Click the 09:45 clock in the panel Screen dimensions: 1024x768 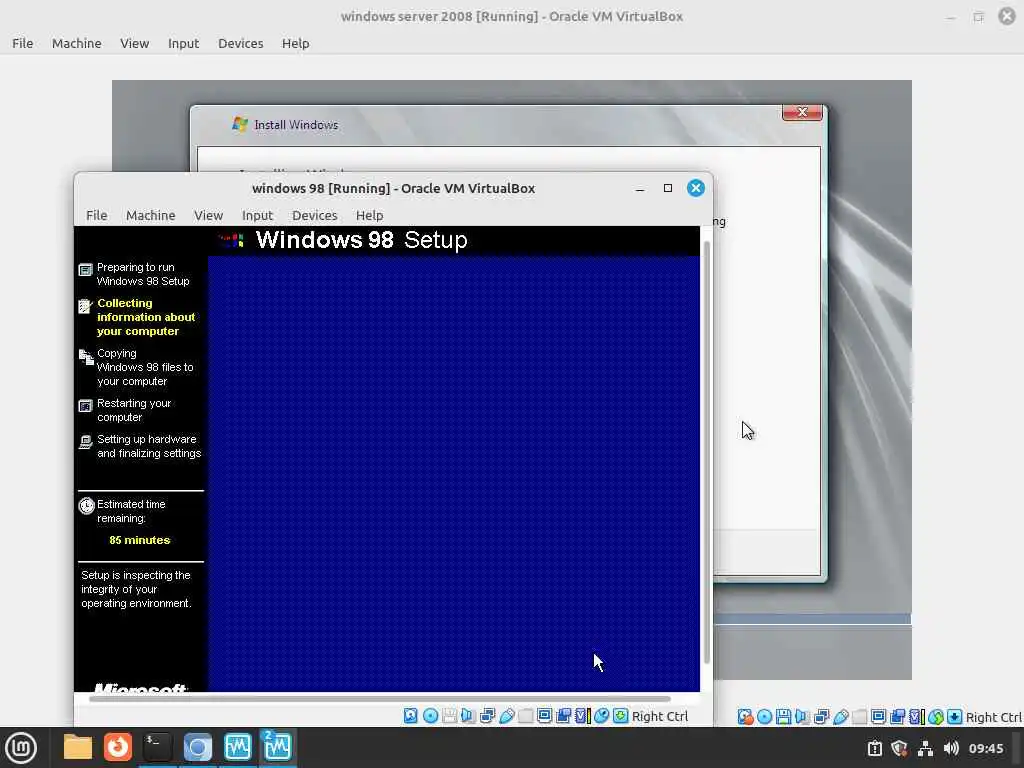click(985, 748)
